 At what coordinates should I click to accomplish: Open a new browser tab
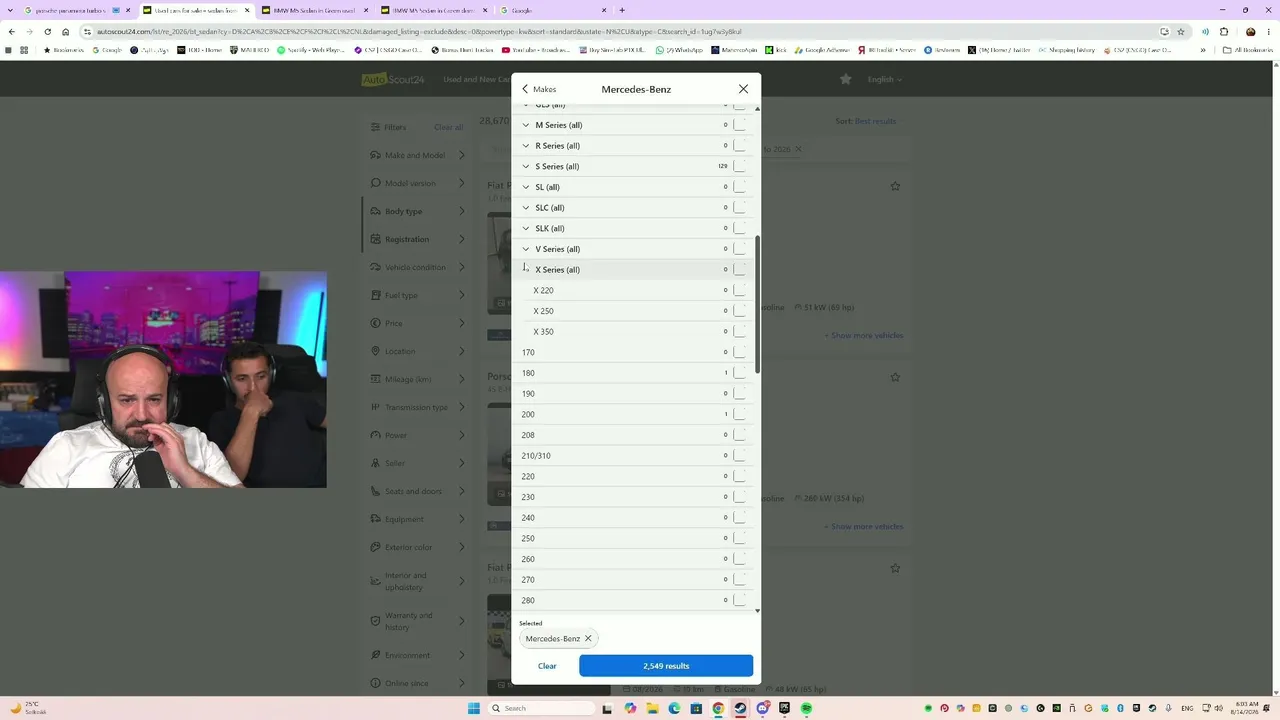coord(622,10)
